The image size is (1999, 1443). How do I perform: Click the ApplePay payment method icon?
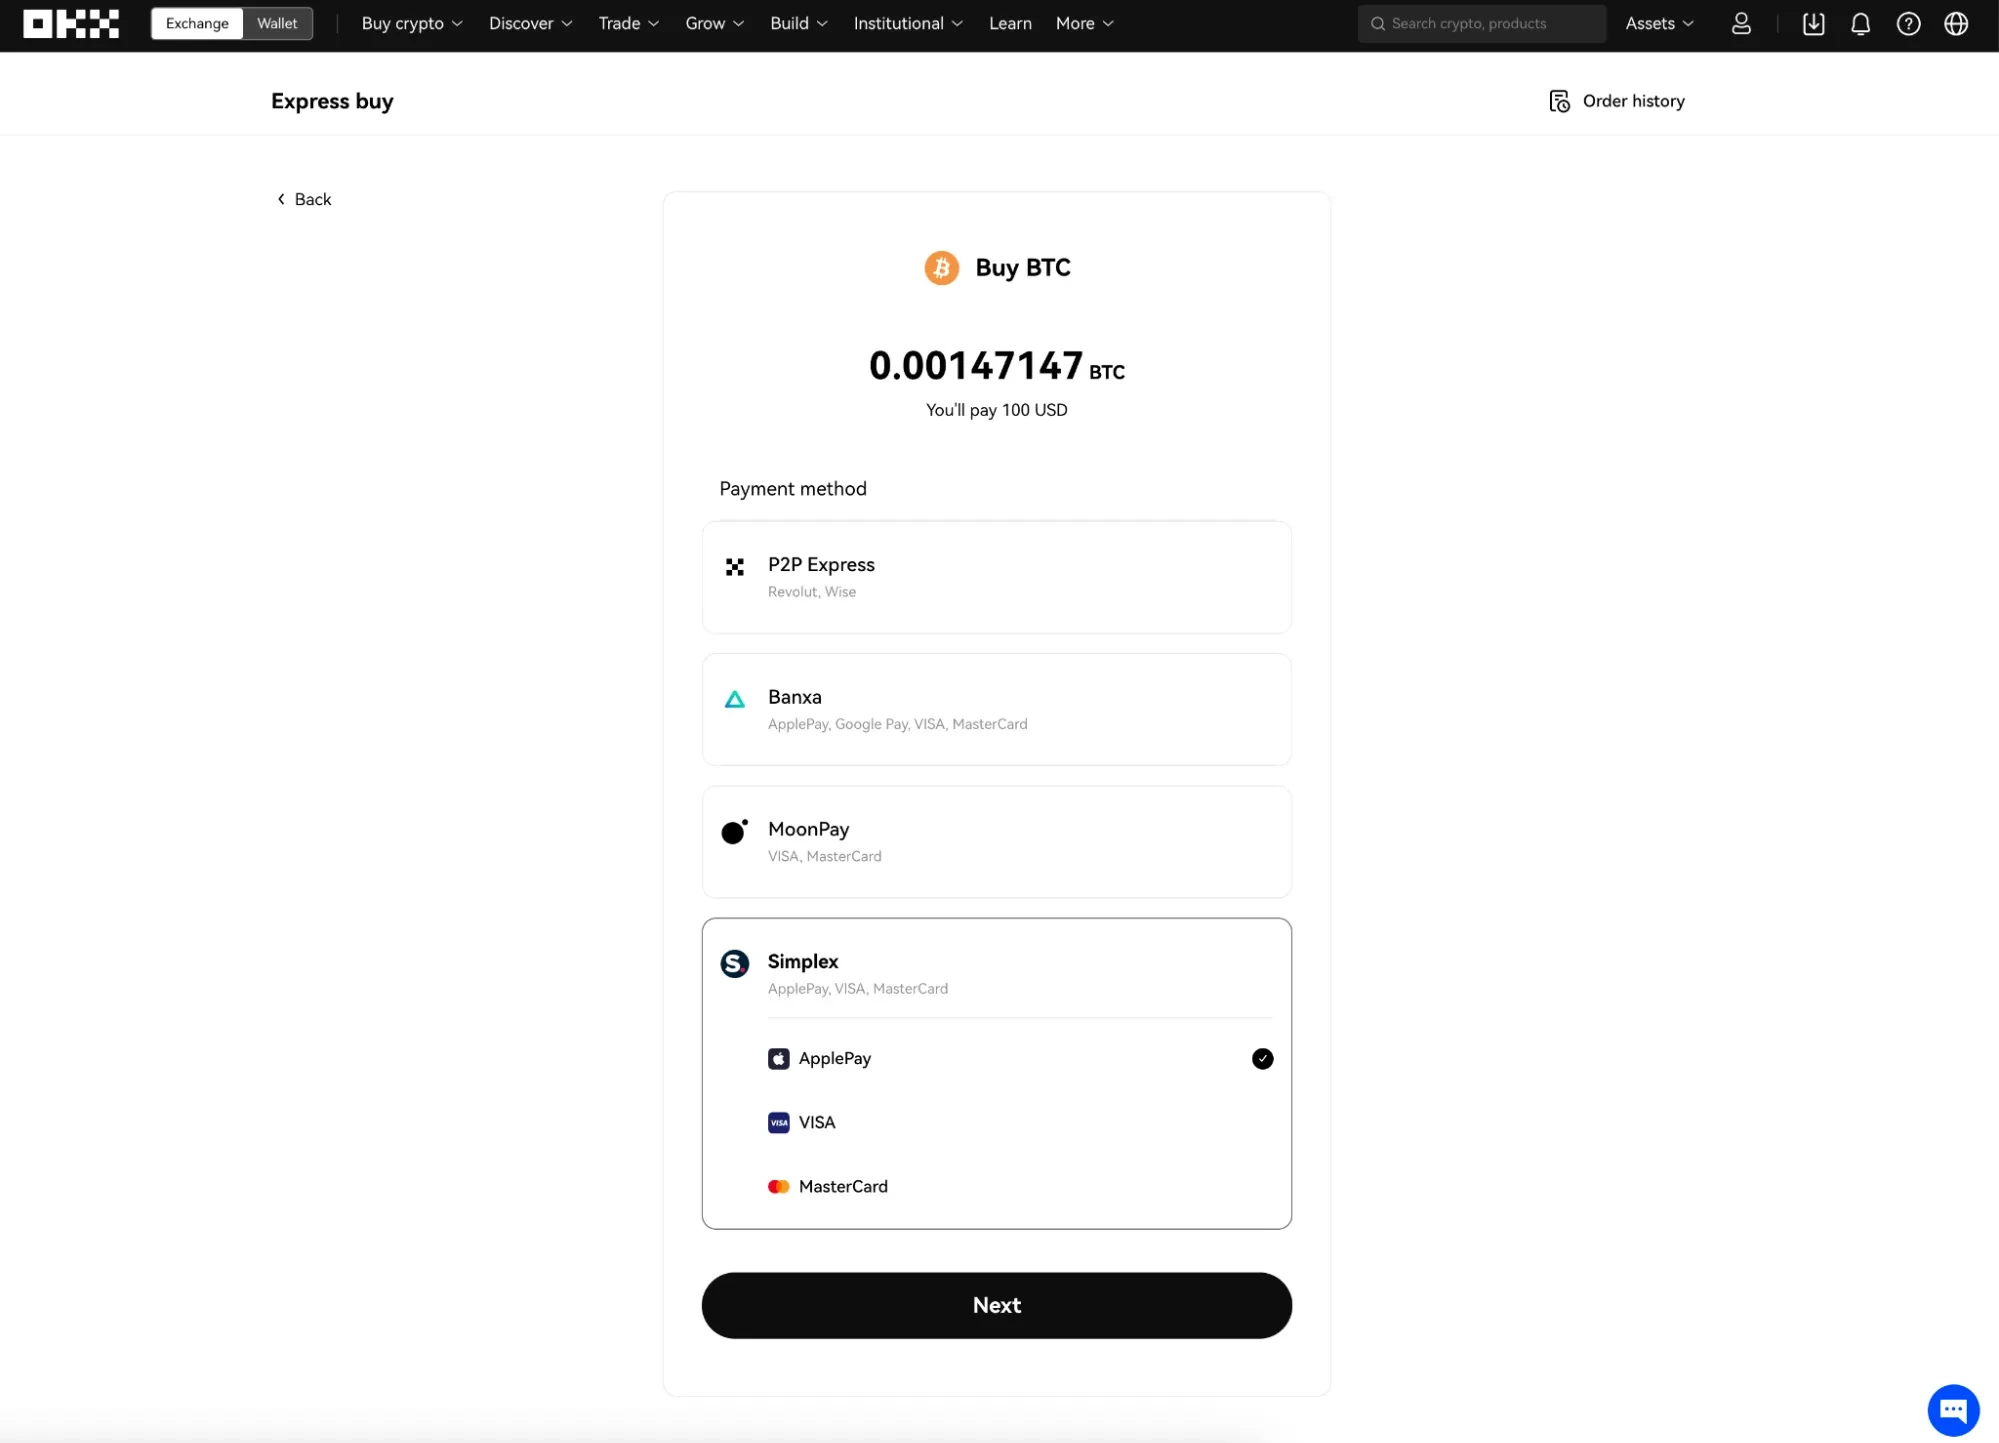click(779, 1058)
